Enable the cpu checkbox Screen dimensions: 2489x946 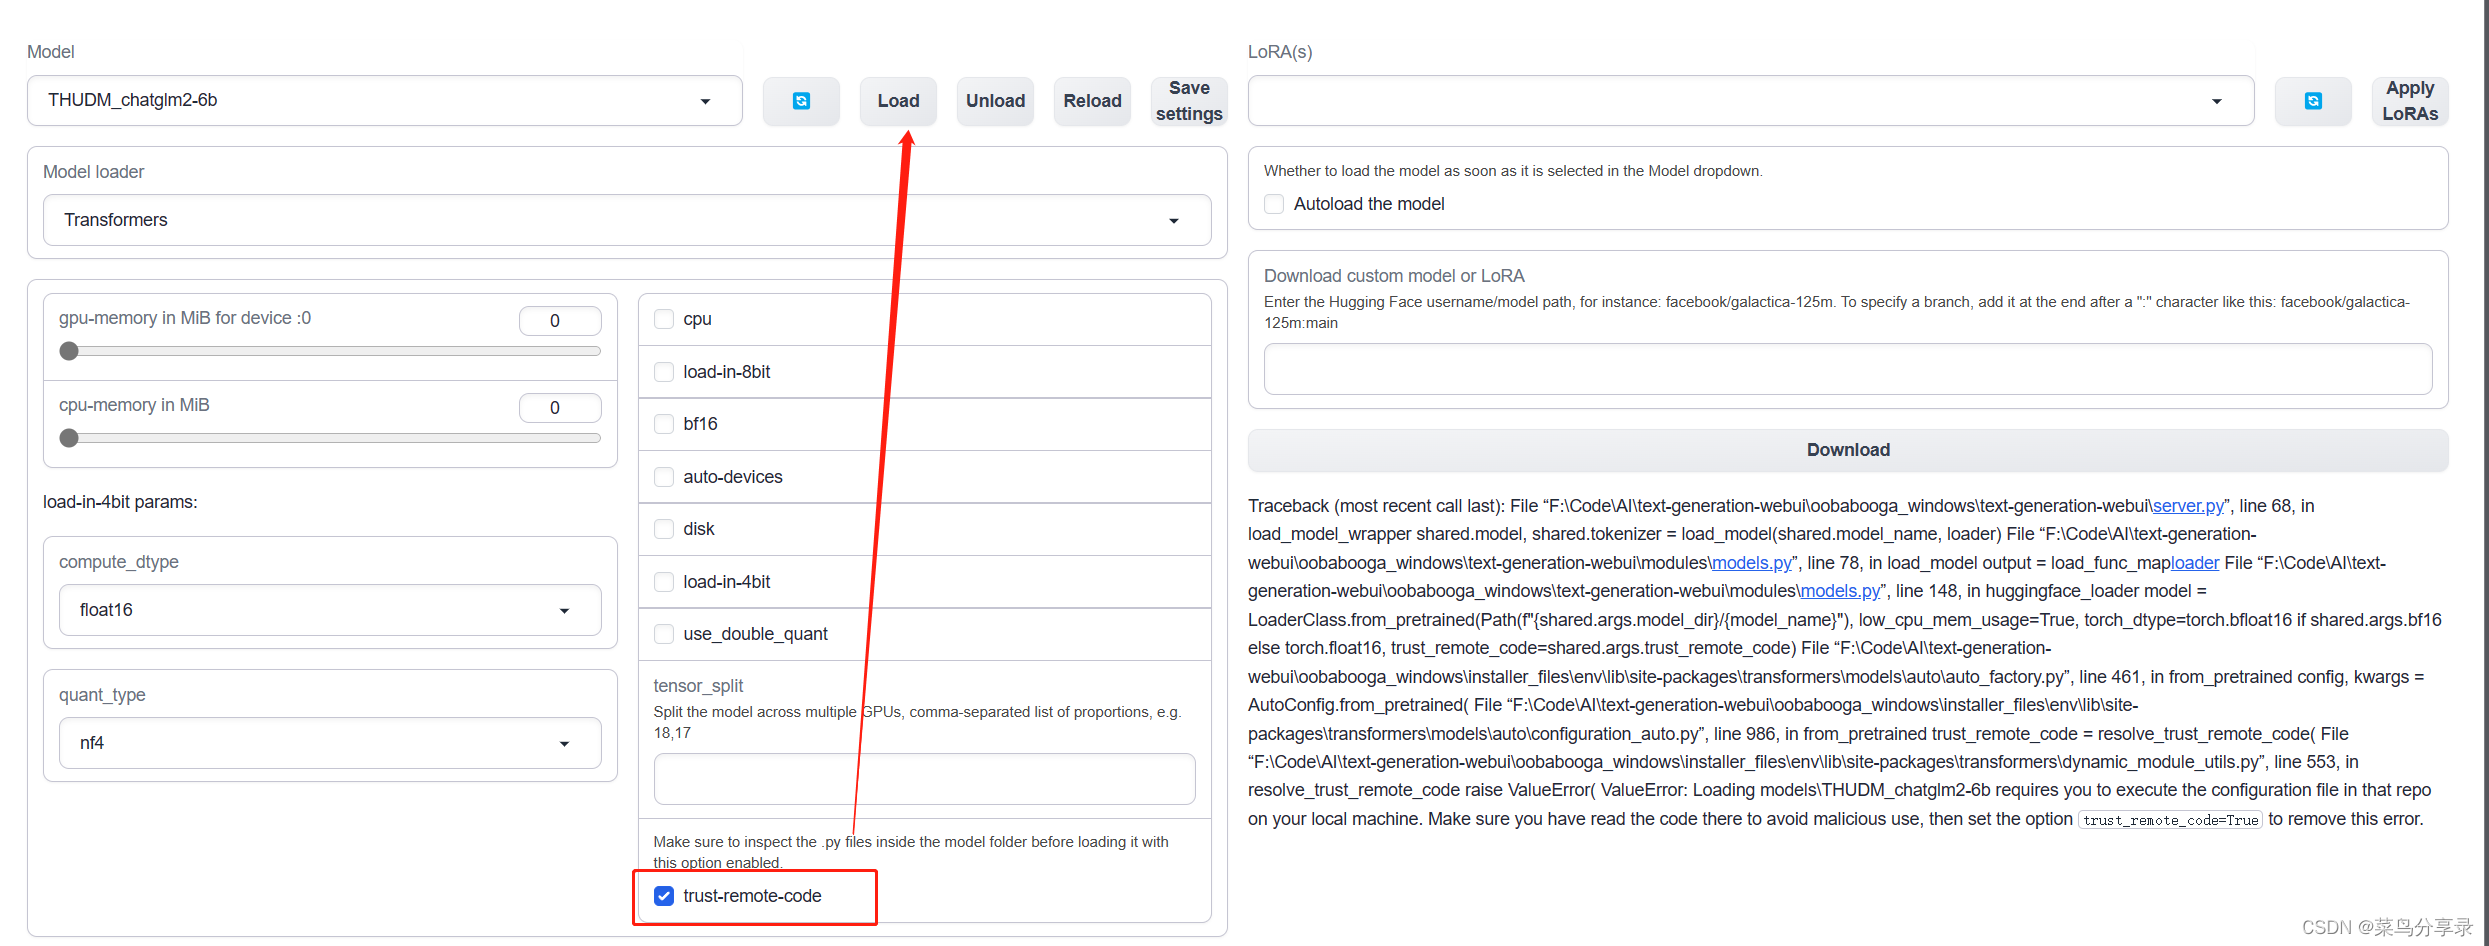664,319
